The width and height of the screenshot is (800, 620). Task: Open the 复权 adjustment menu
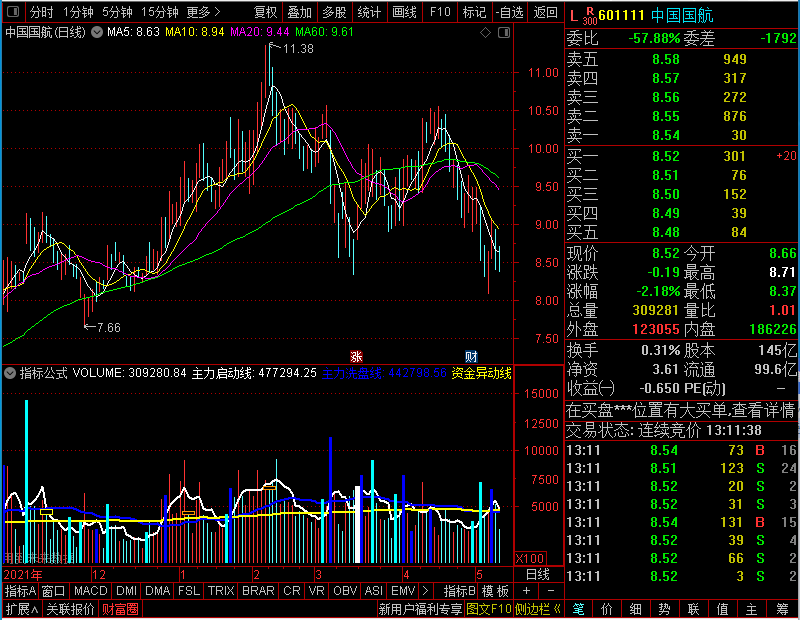(x=265, y=12)
